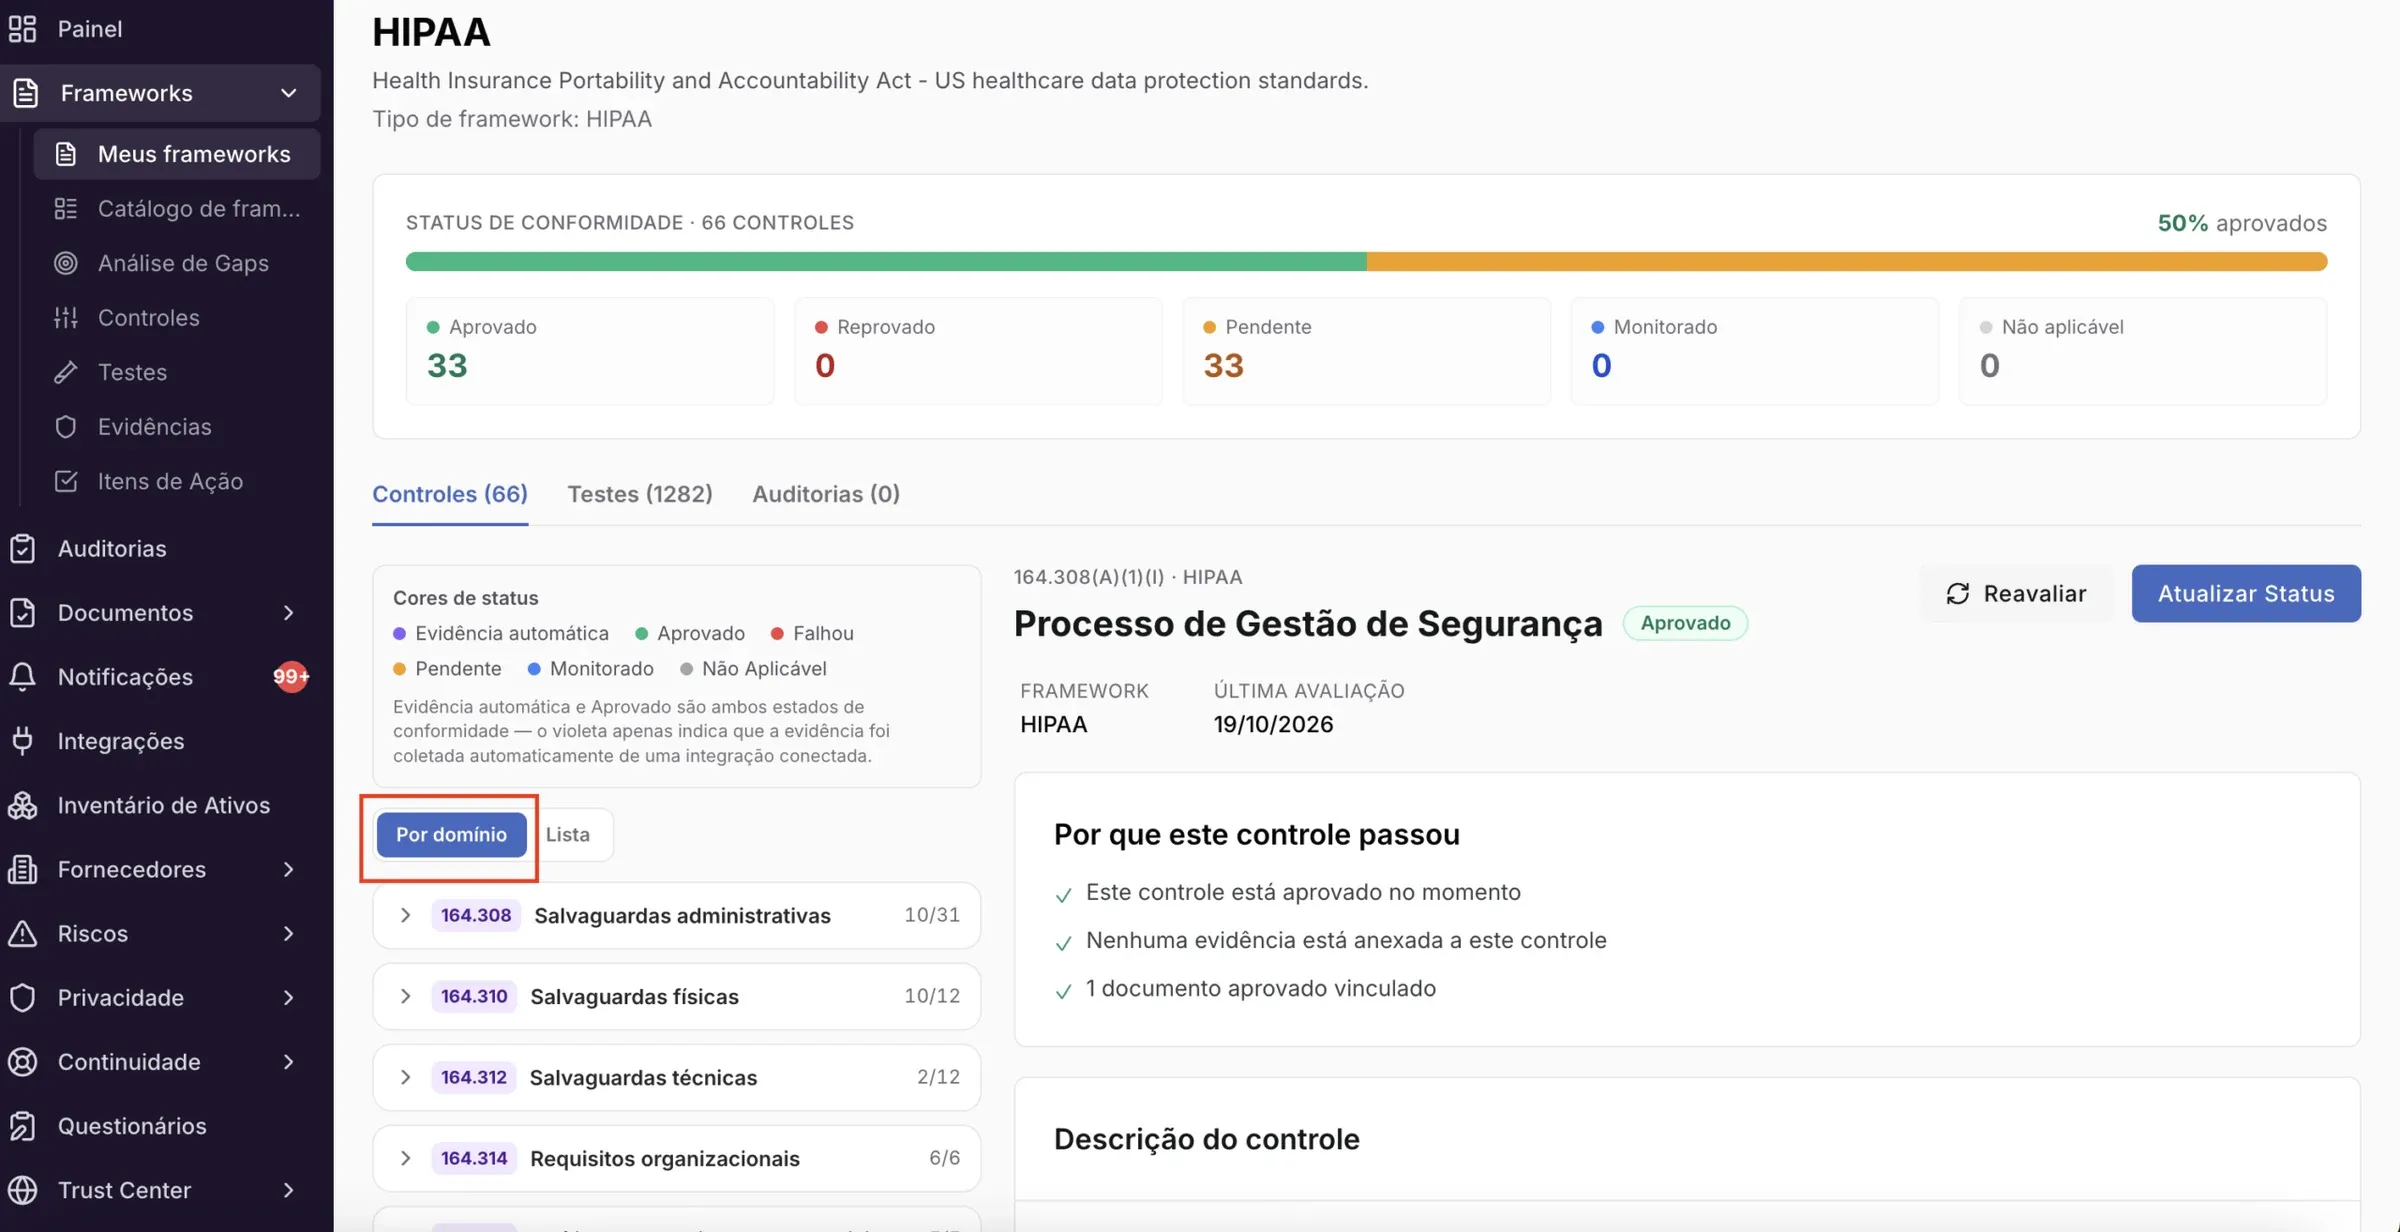
Task: Collapse the Frameworks sidebar section chevron
Action: 289,93
